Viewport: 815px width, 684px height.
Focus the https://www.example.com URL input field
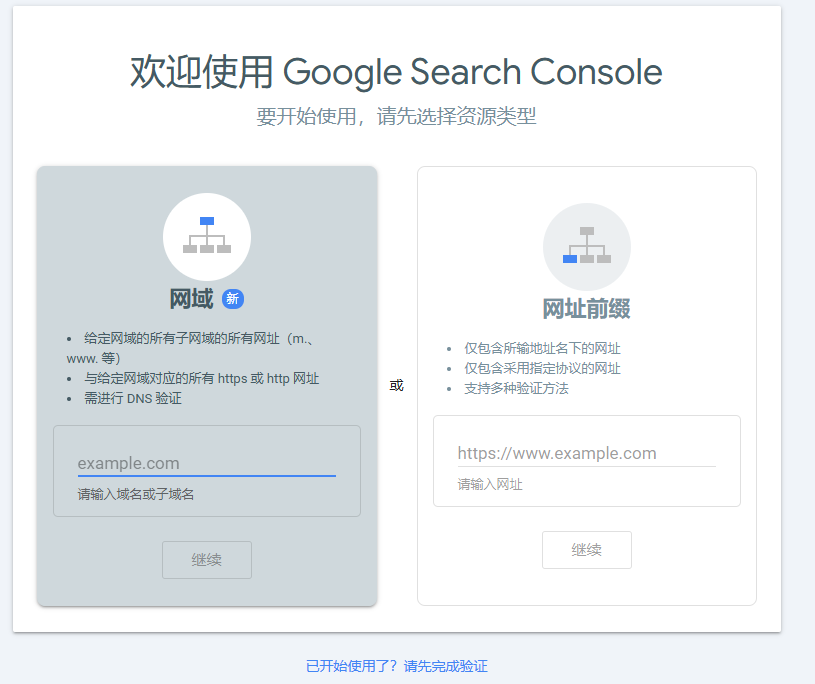tap(586, 454)
